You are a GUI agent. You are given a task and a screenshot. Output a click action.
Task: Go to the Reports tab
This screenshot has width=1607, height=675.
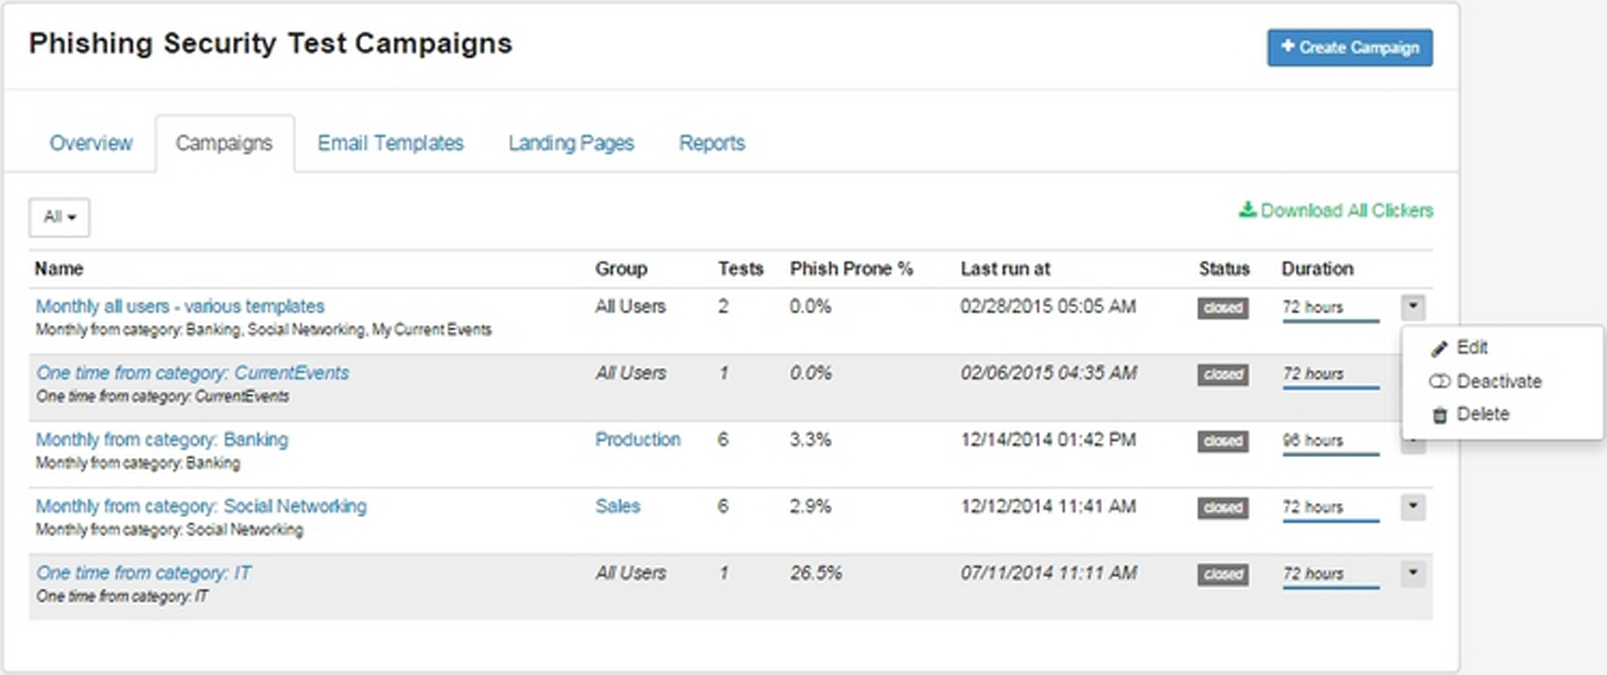pos(712,143)
